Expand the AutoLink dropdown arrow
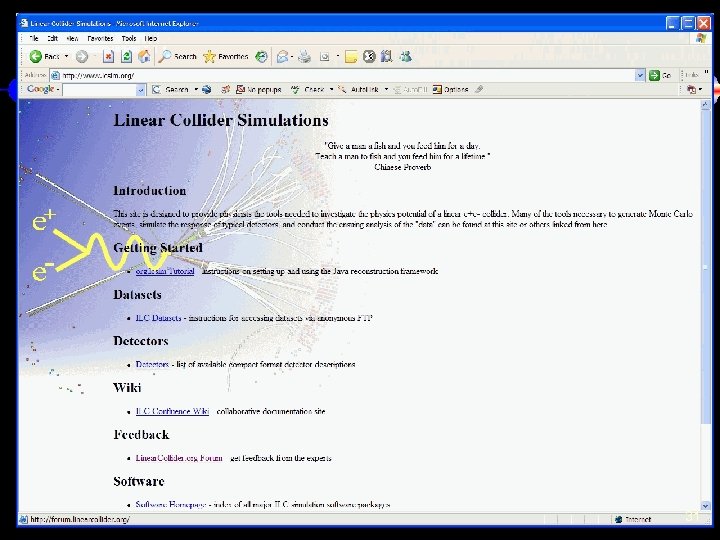This screenshot has width=720, height=540. [x=386, y=90]
